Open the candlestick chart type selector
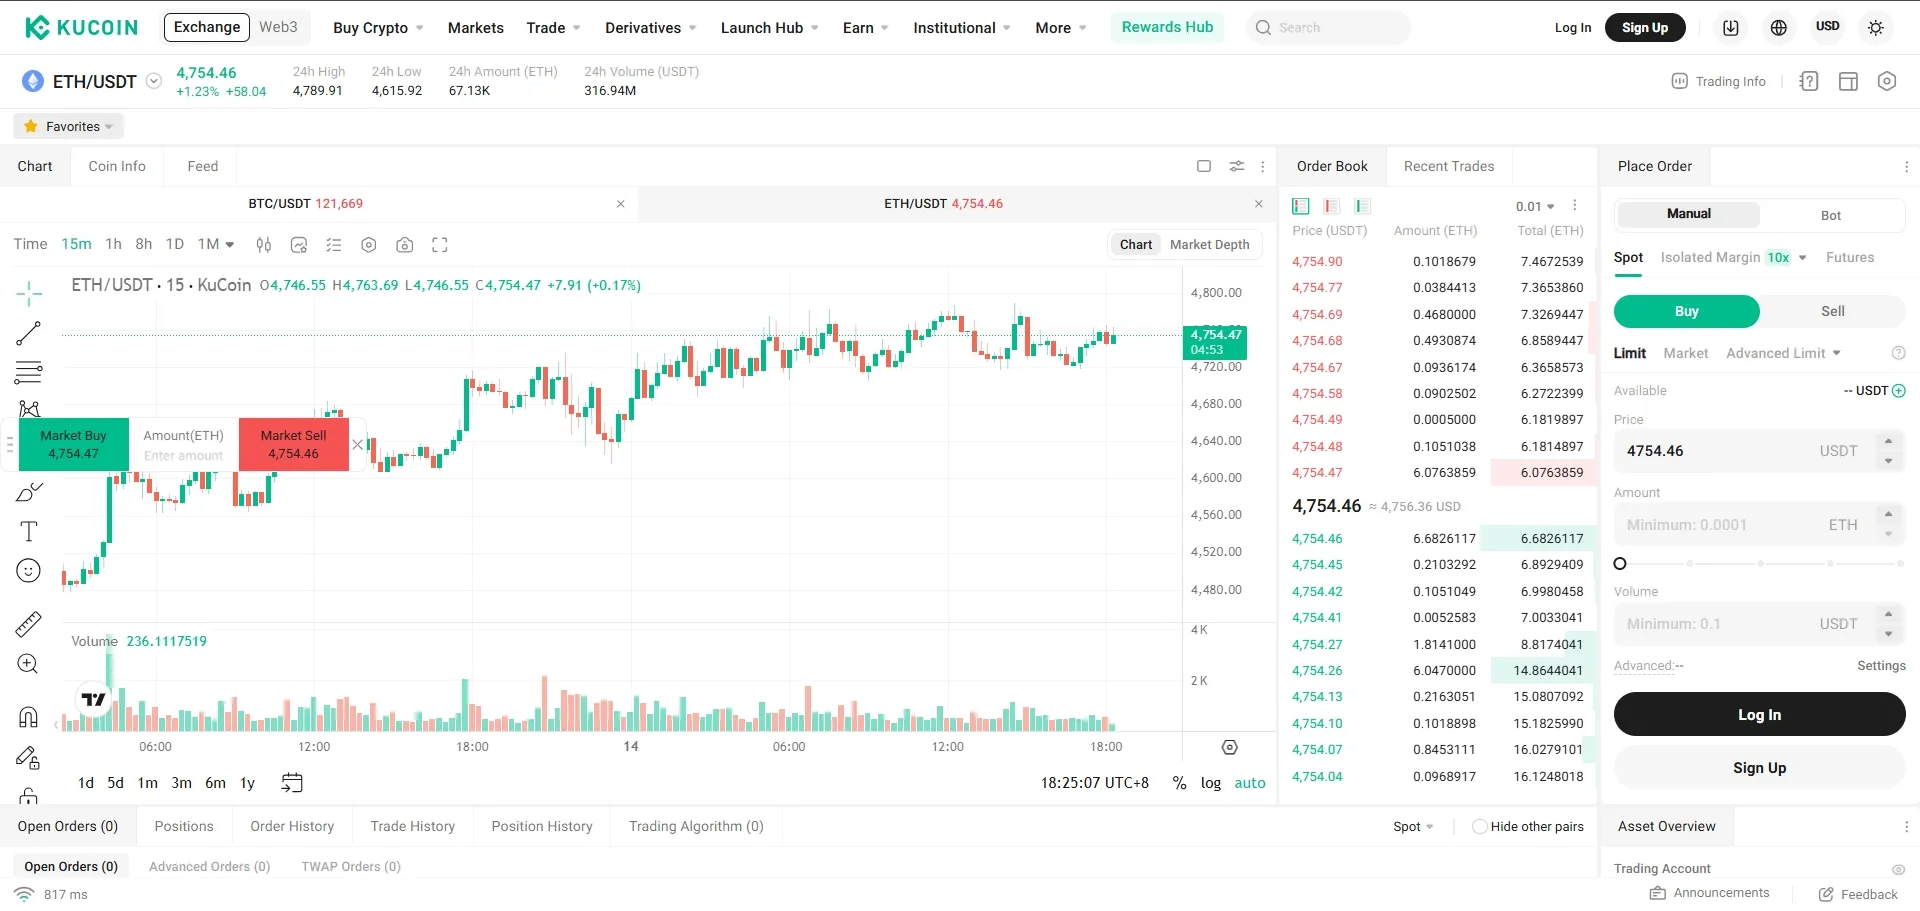The image size is (1920, 911). click(264, 245)
